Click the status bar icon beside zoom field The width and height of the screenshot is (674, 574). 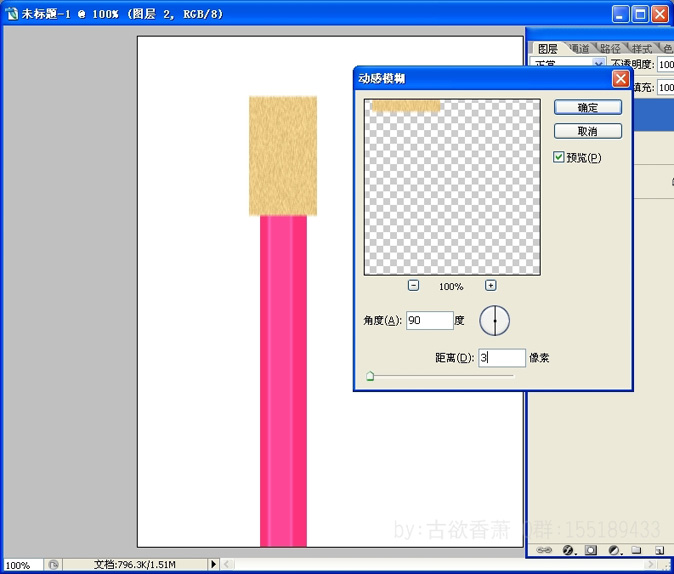(x=53, y=565)
